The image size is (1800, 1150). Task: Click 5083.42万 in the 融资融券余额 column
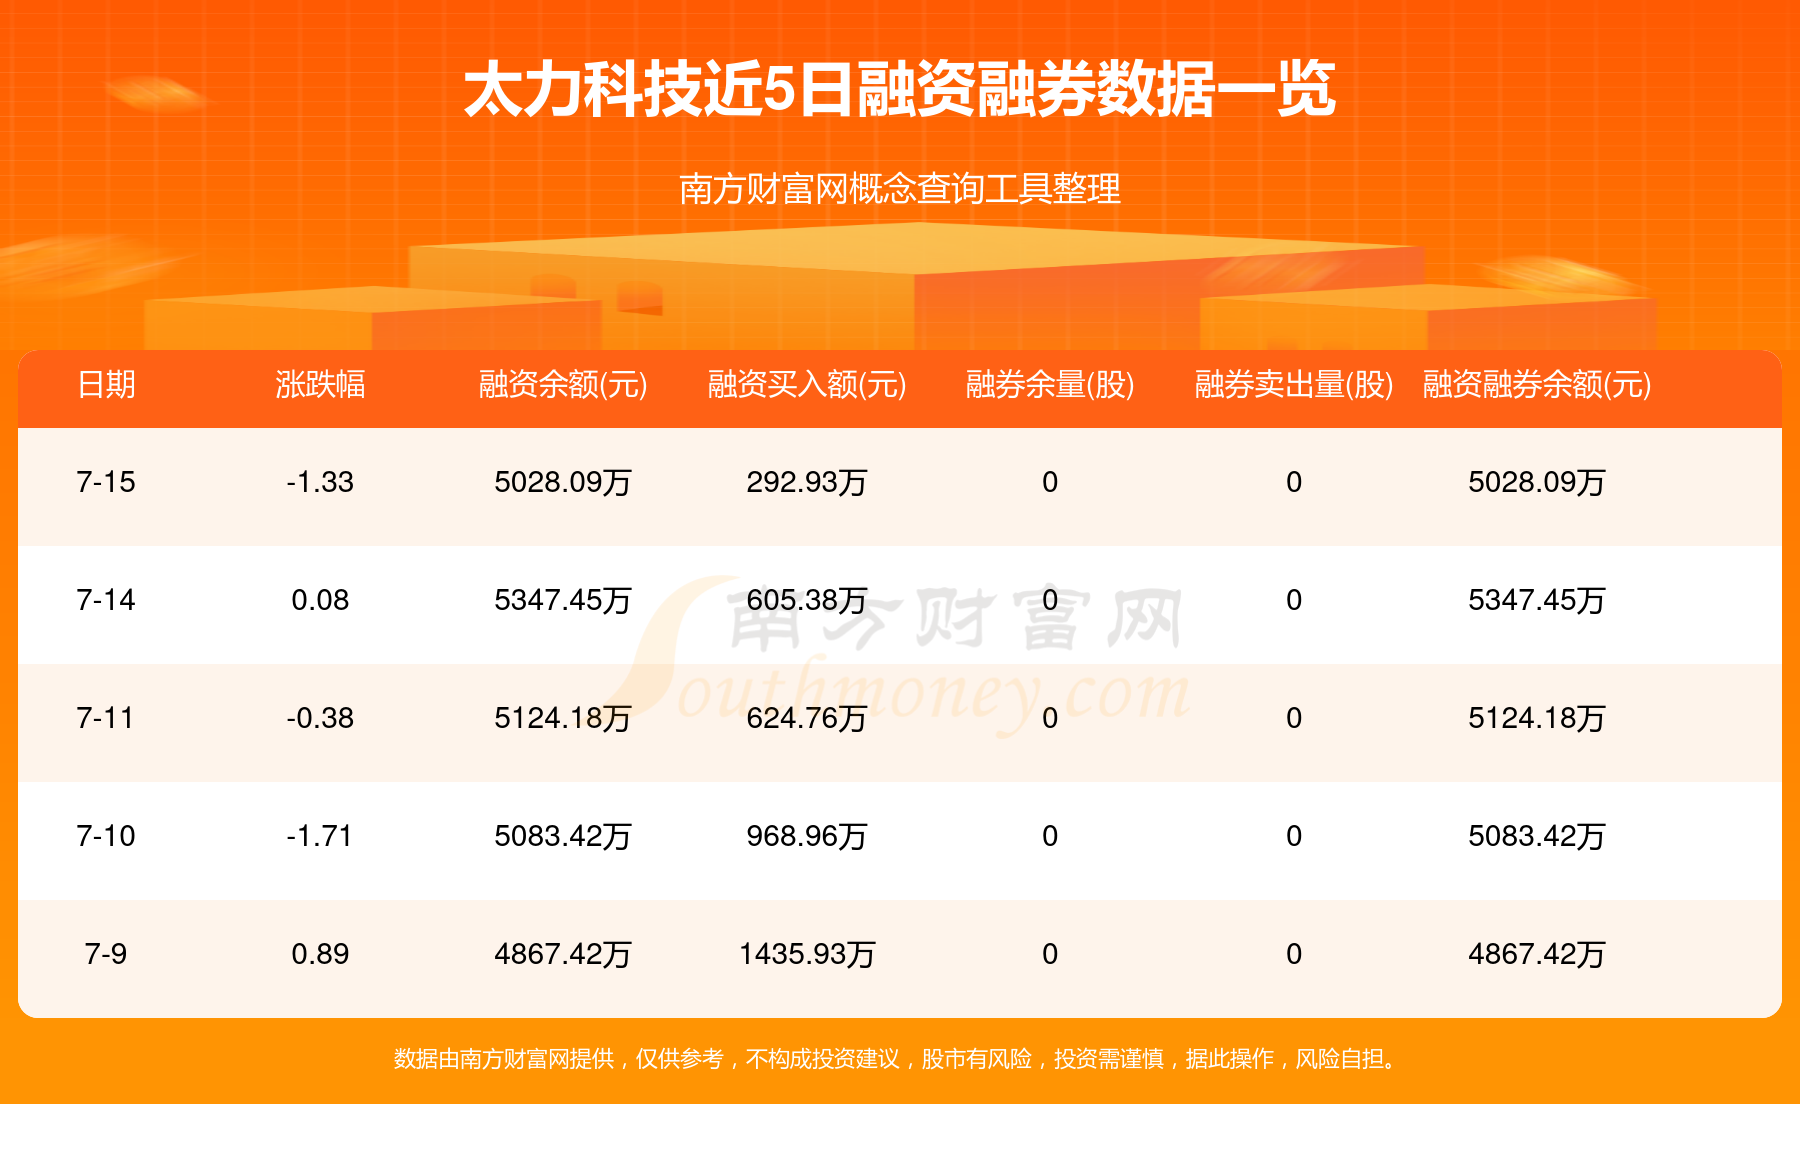[1537, 836]
